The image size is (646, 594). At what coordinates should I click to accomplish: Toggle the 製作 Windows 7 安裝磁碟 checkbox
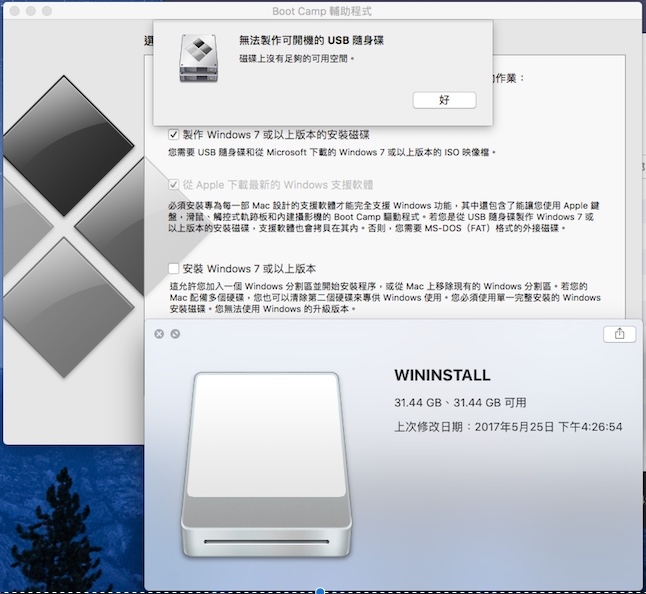(173, 134)
